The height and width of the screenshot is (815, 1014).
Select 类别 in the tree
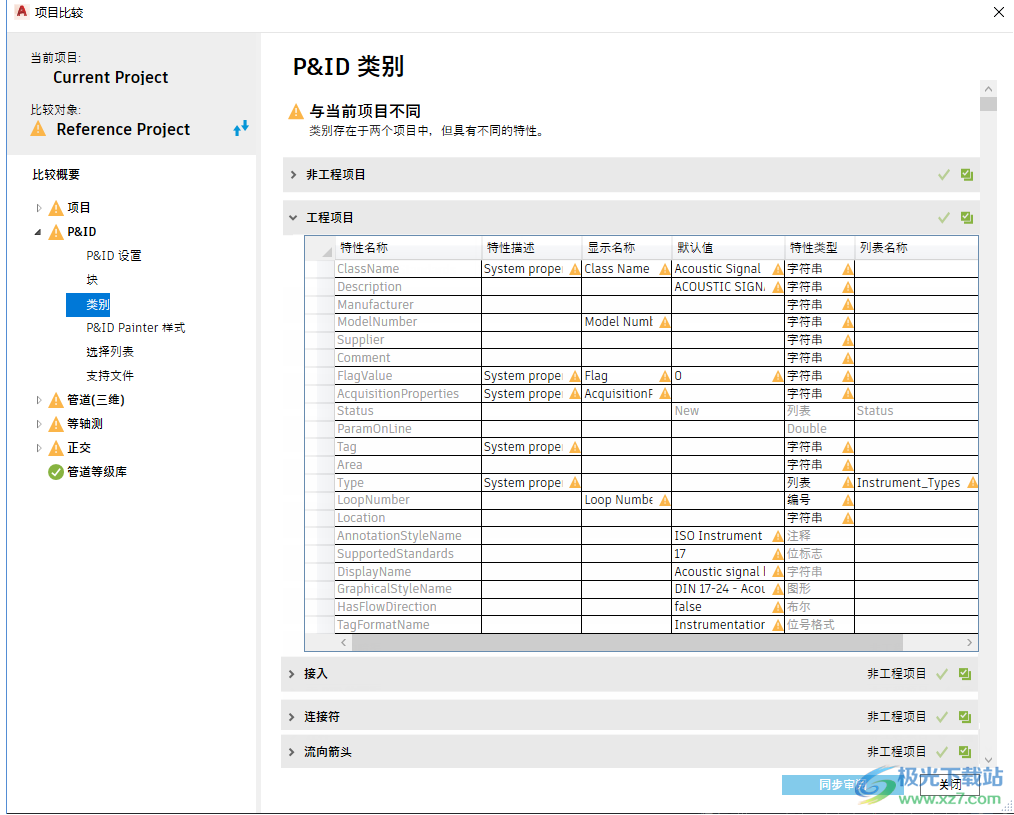pos(88,304)
